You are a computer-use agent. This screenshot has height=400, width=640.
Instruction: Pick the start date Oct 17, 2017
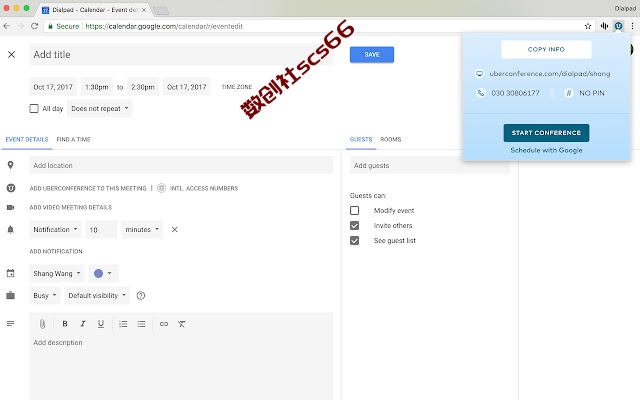pyautogui.click(x=53, y=87)
